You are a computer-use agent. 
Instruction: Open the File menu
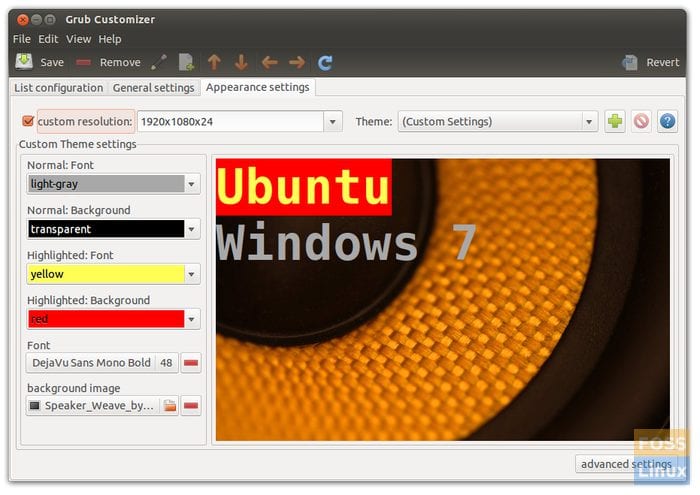(x=22, y=39)
